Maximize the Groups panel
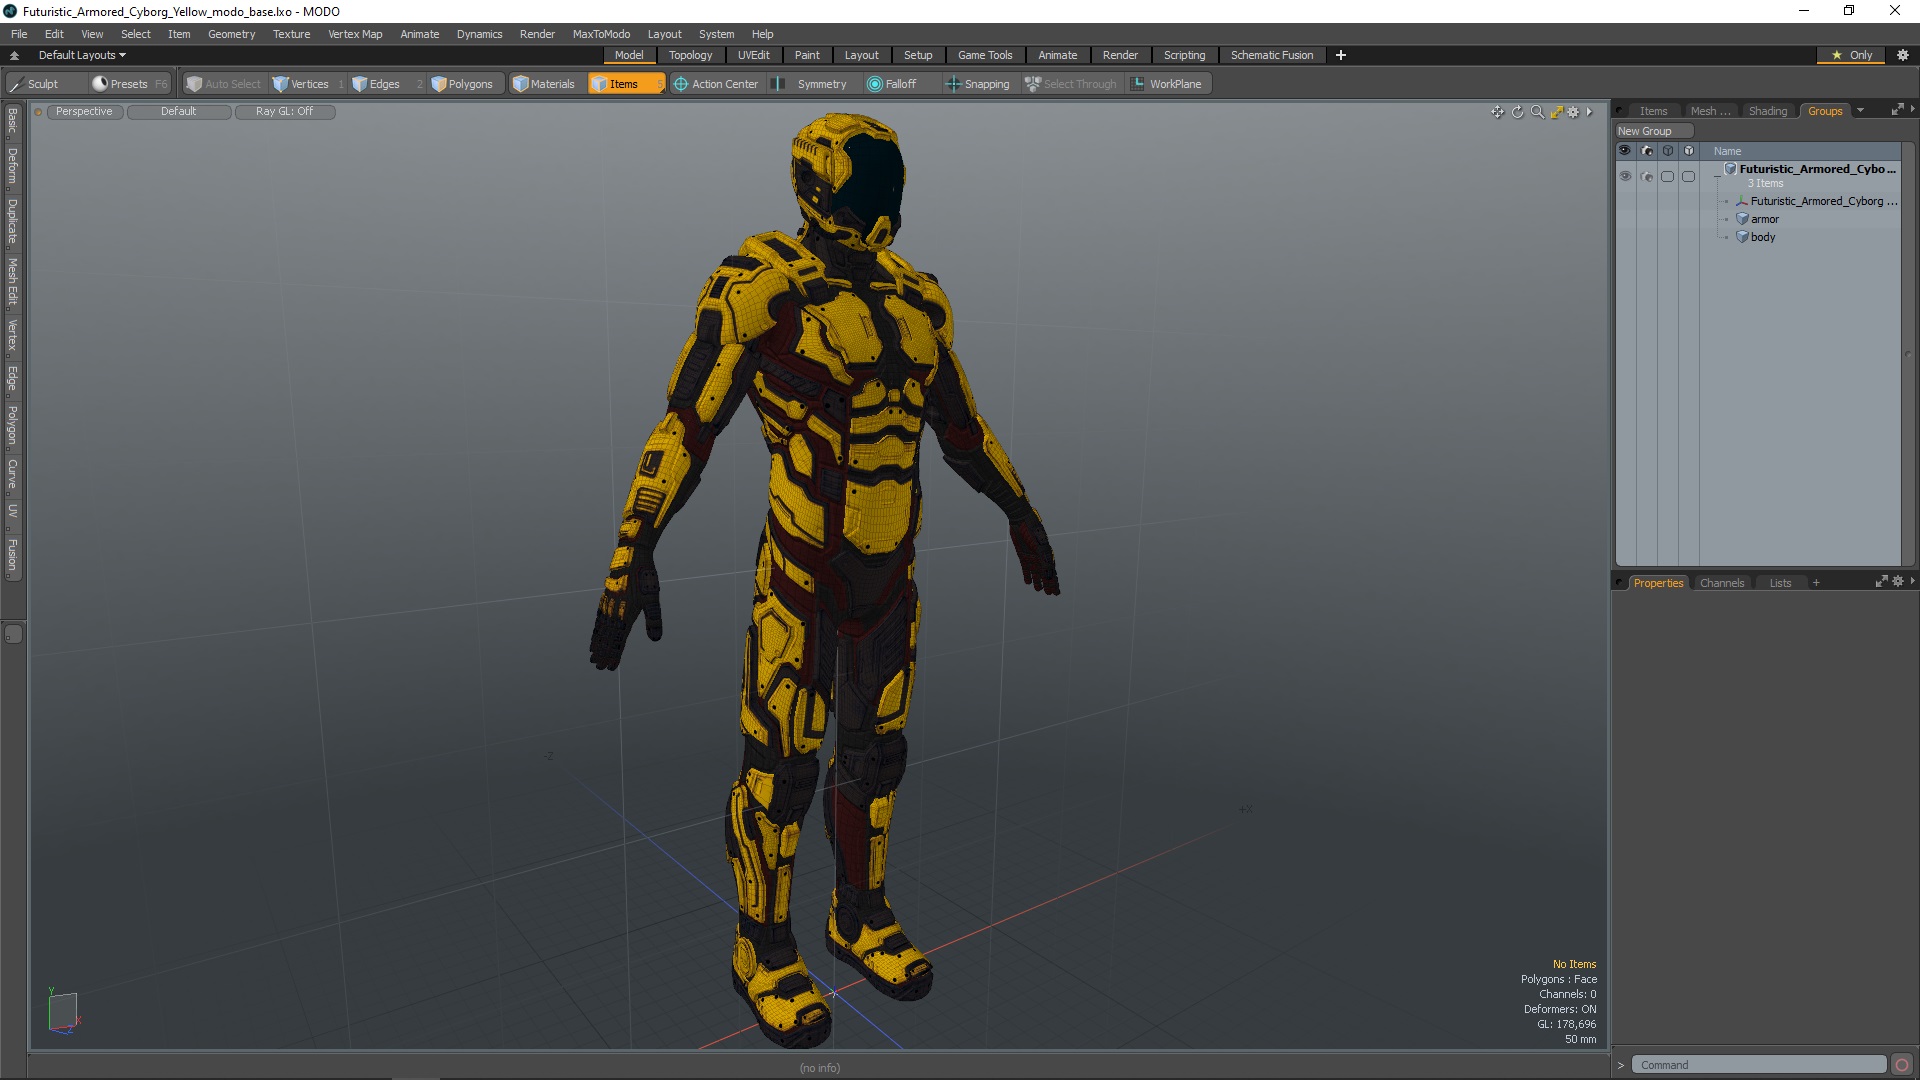Image resolution: width=1920 pixels, height=1080 pixels. [x=1897, y=109]
